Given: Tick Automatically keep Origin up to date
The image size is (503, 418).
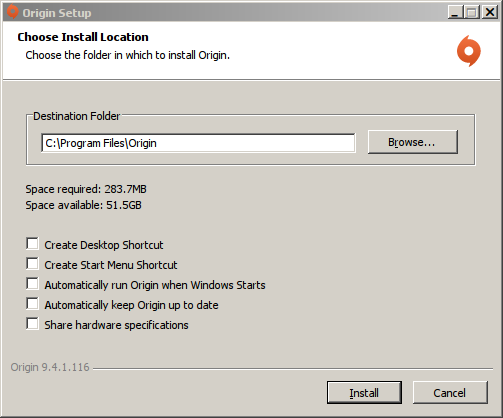Looking at the screenshot, I should tap(32, 304).
